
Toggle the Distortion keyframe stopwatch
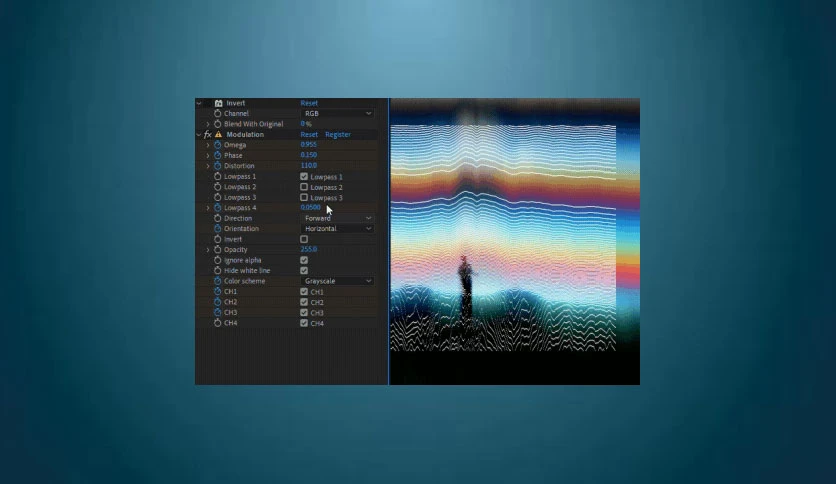tap(218, 166)
